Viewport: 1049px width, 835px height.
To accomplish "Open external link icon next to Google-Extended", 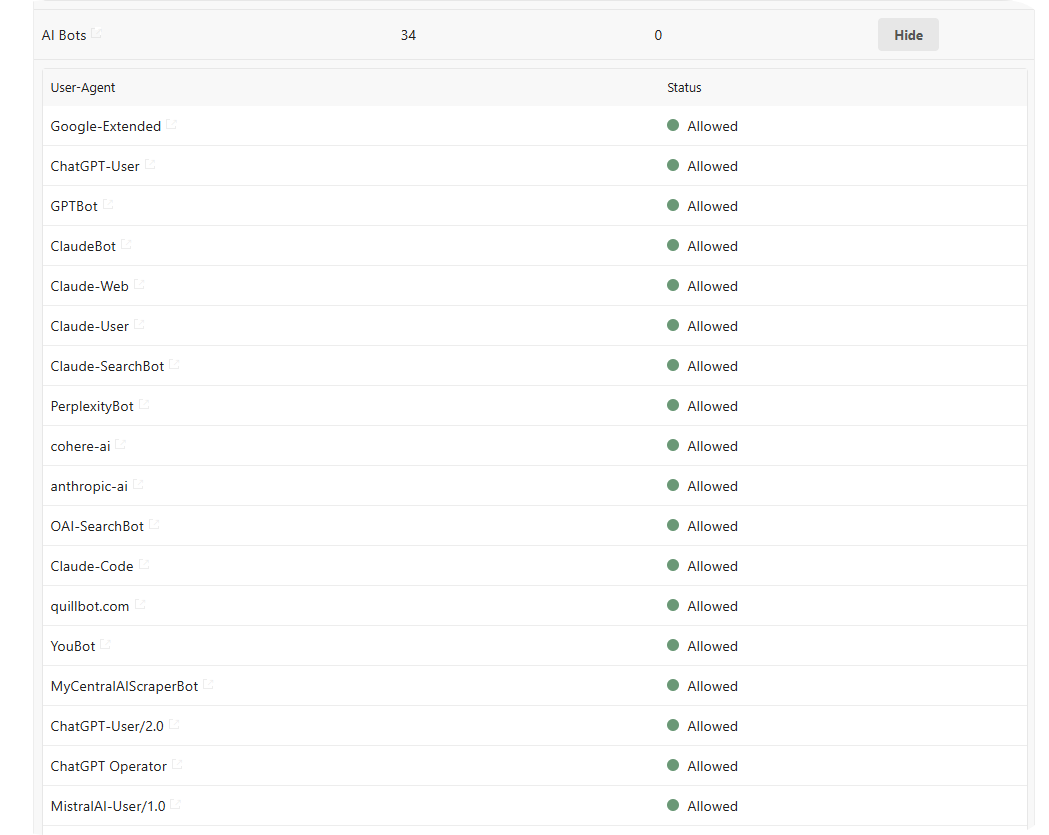I will pos(172,124).
